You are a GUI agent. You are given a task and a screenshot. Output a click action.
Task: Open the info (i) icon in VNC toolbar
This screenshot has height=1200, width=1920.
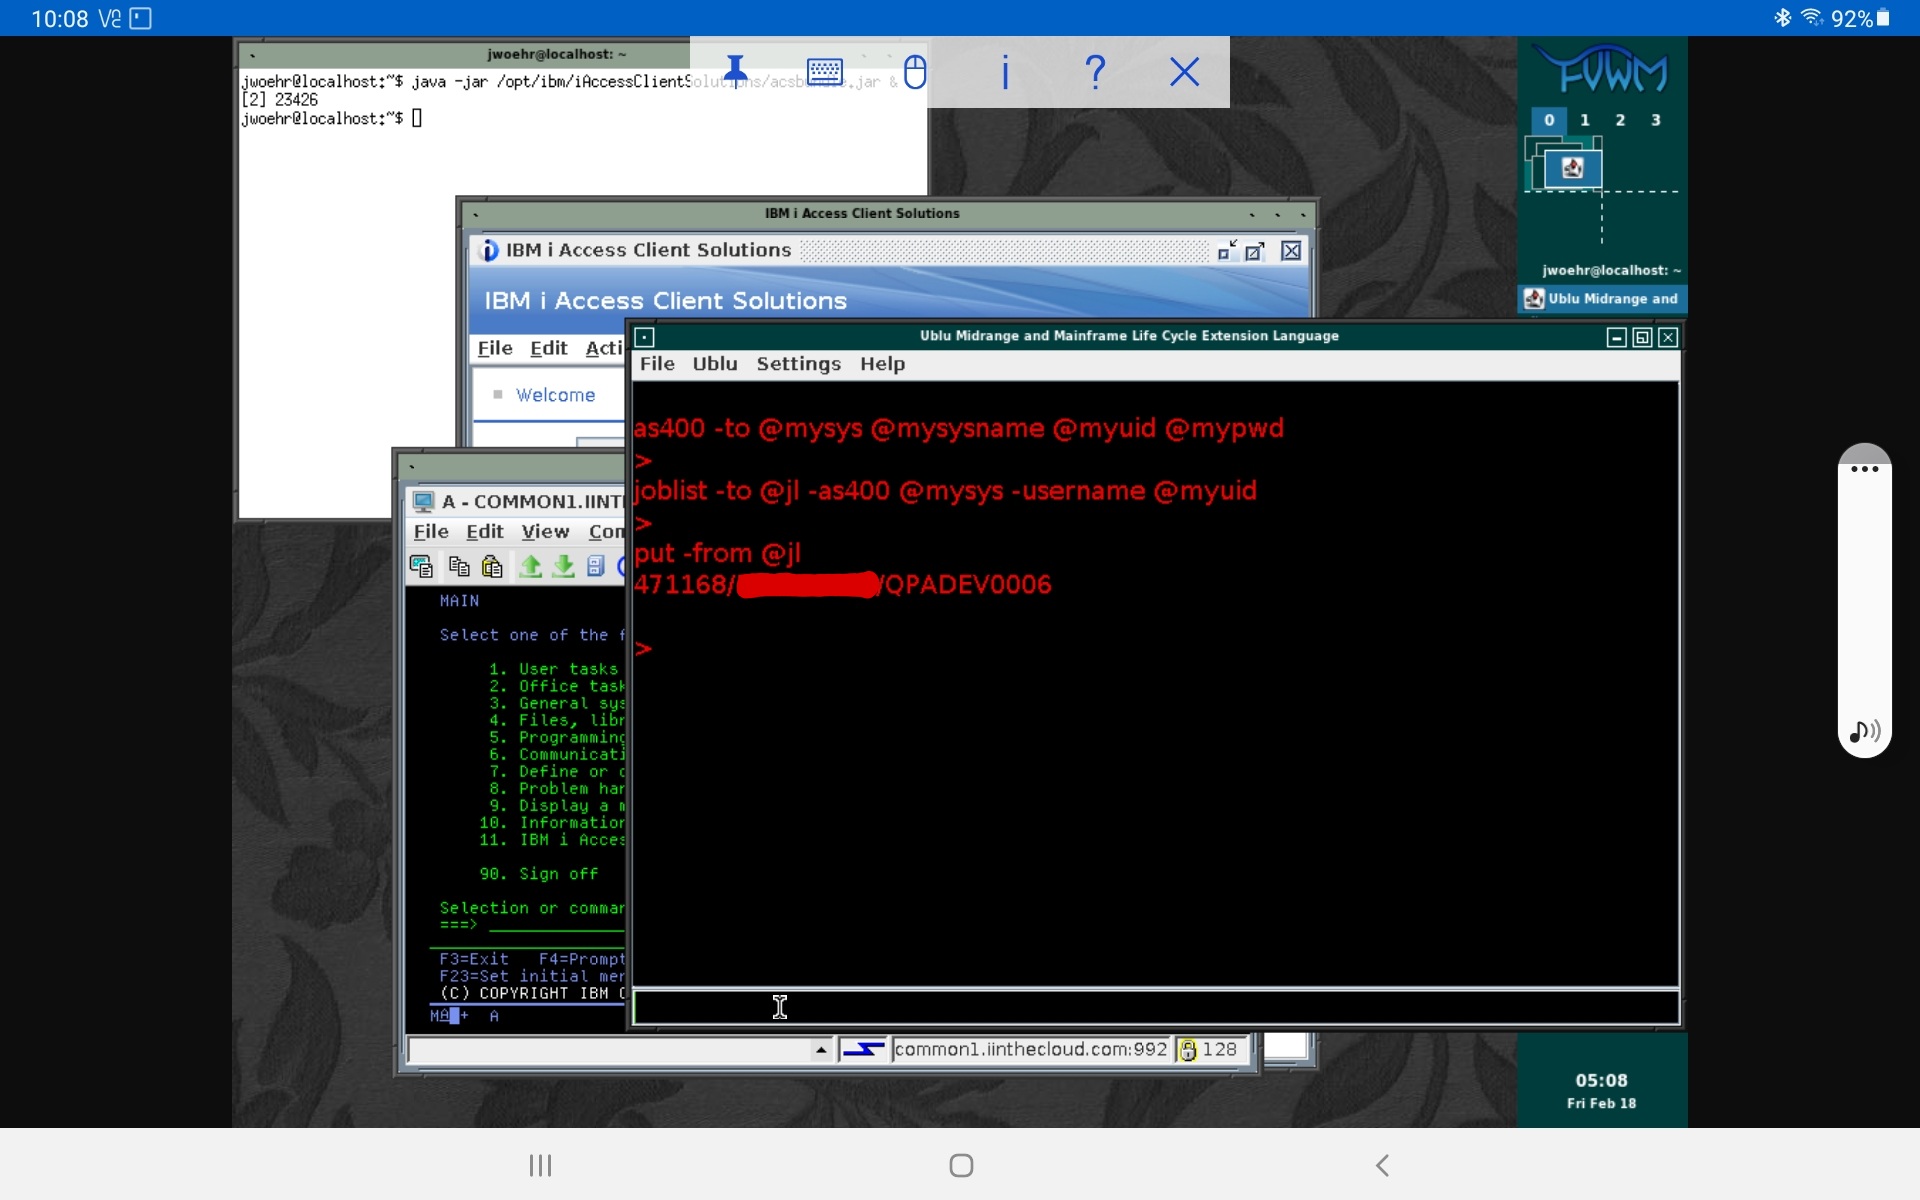(1005, 71)
